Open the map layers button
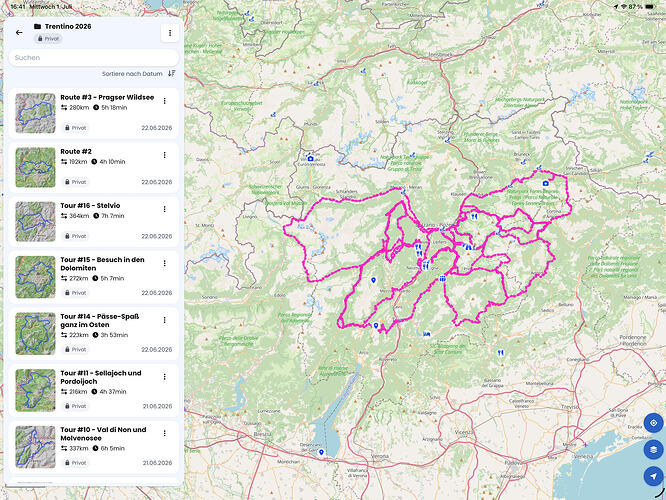The height and width of the screenshot is (500, 666). click(653, 449)
